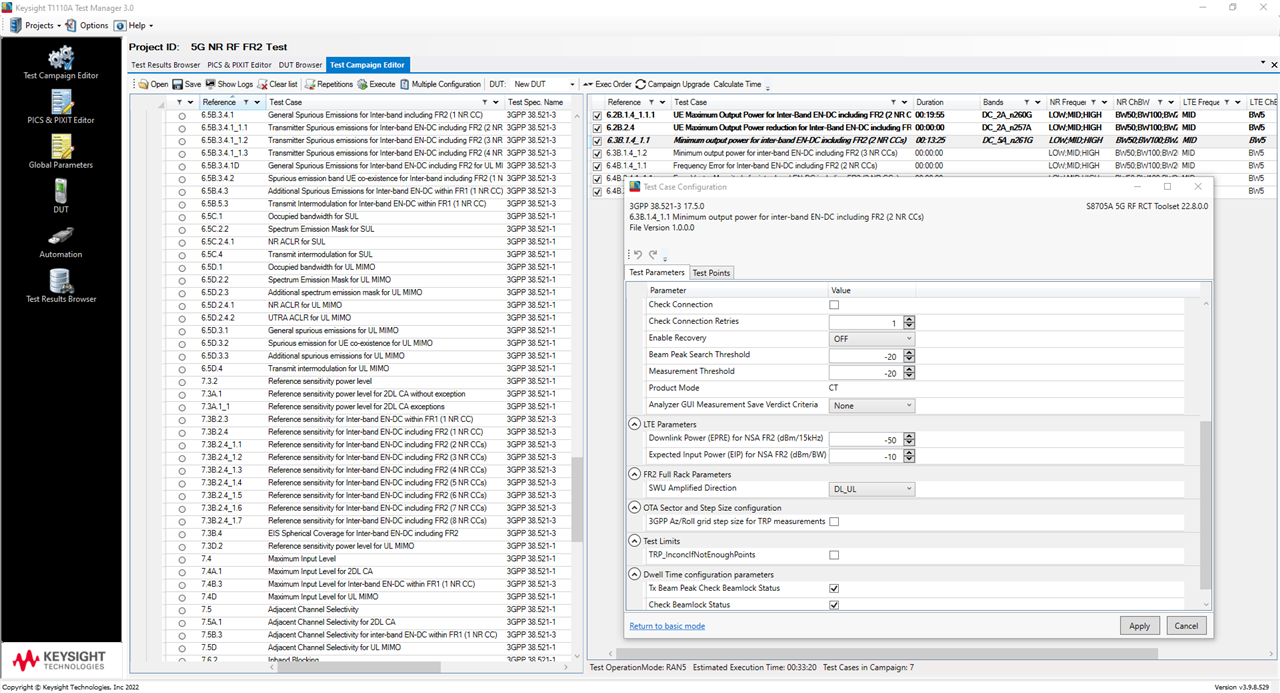Click the Save toolbar icon
Viewport: 1280px width, 693px height.
(186, 85)
